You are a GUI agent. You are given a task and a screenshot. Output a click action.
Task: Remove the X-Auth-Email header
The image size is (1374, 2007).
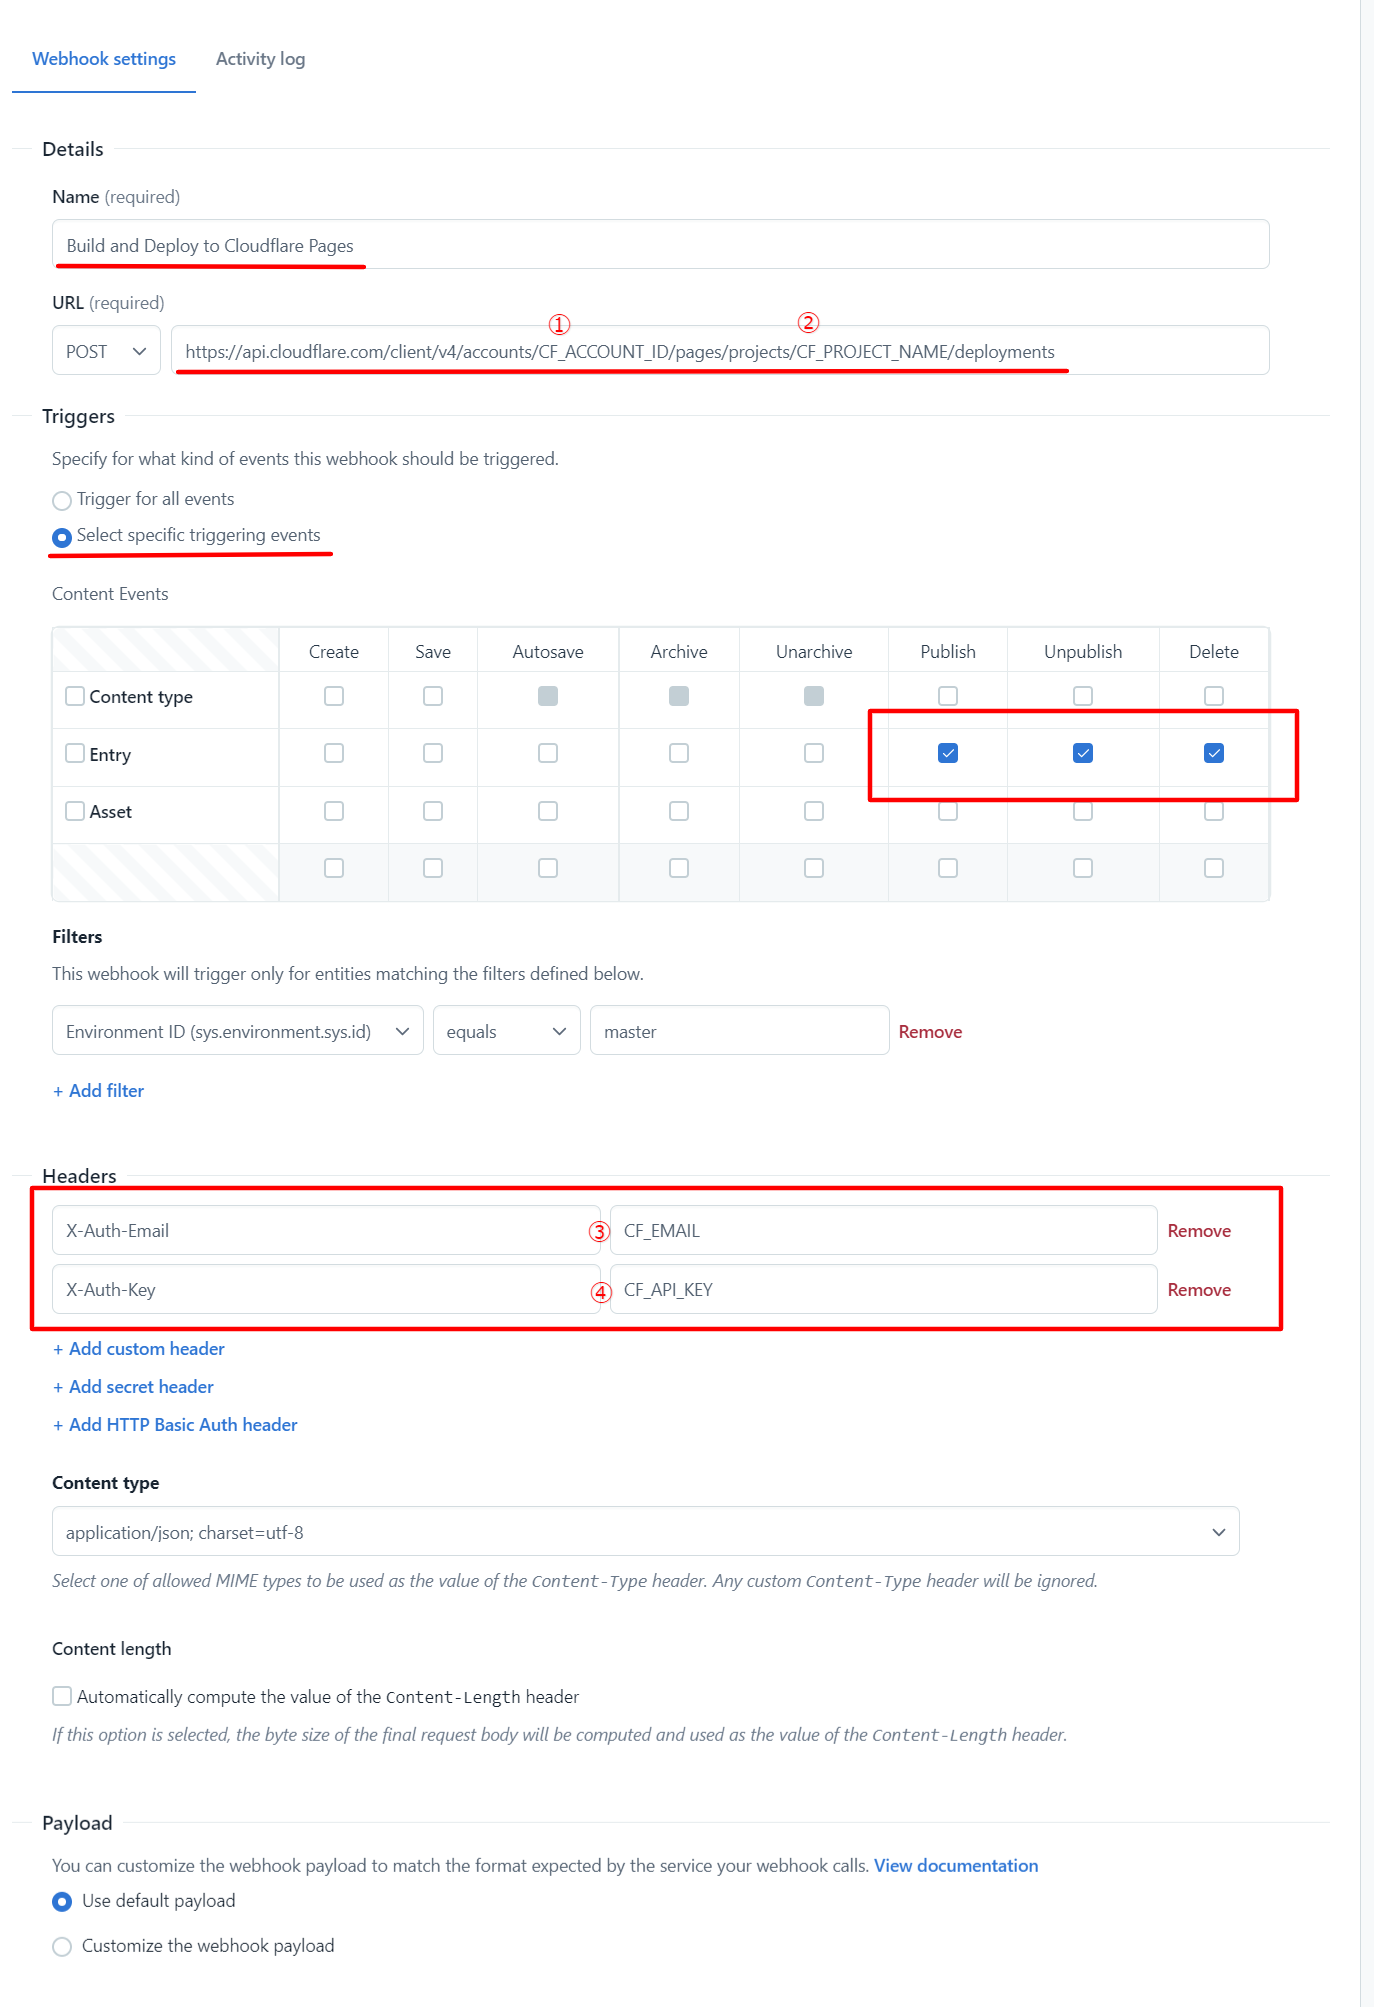point(1199,1231)
